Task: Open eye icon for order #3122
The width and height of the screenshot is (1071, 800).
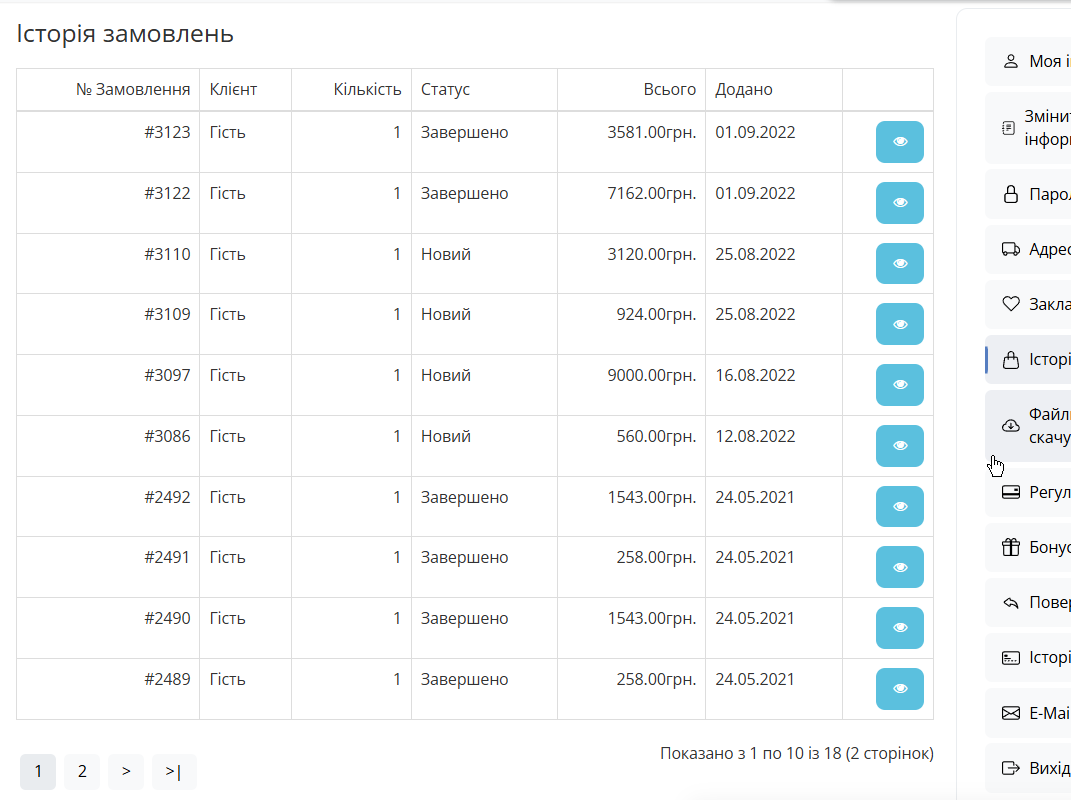Action: pyautogui.click(x=899, y=203)
